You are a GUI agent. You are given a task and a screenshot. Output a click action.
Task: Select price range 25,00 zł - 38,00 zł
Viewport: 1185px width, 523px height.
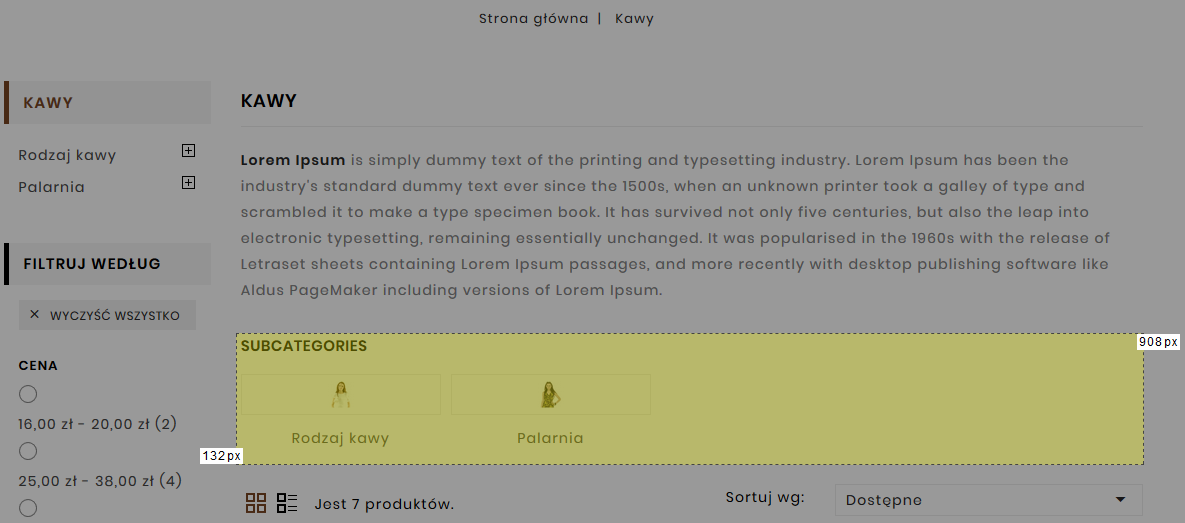pyautogui.click(x=28, y=452)
